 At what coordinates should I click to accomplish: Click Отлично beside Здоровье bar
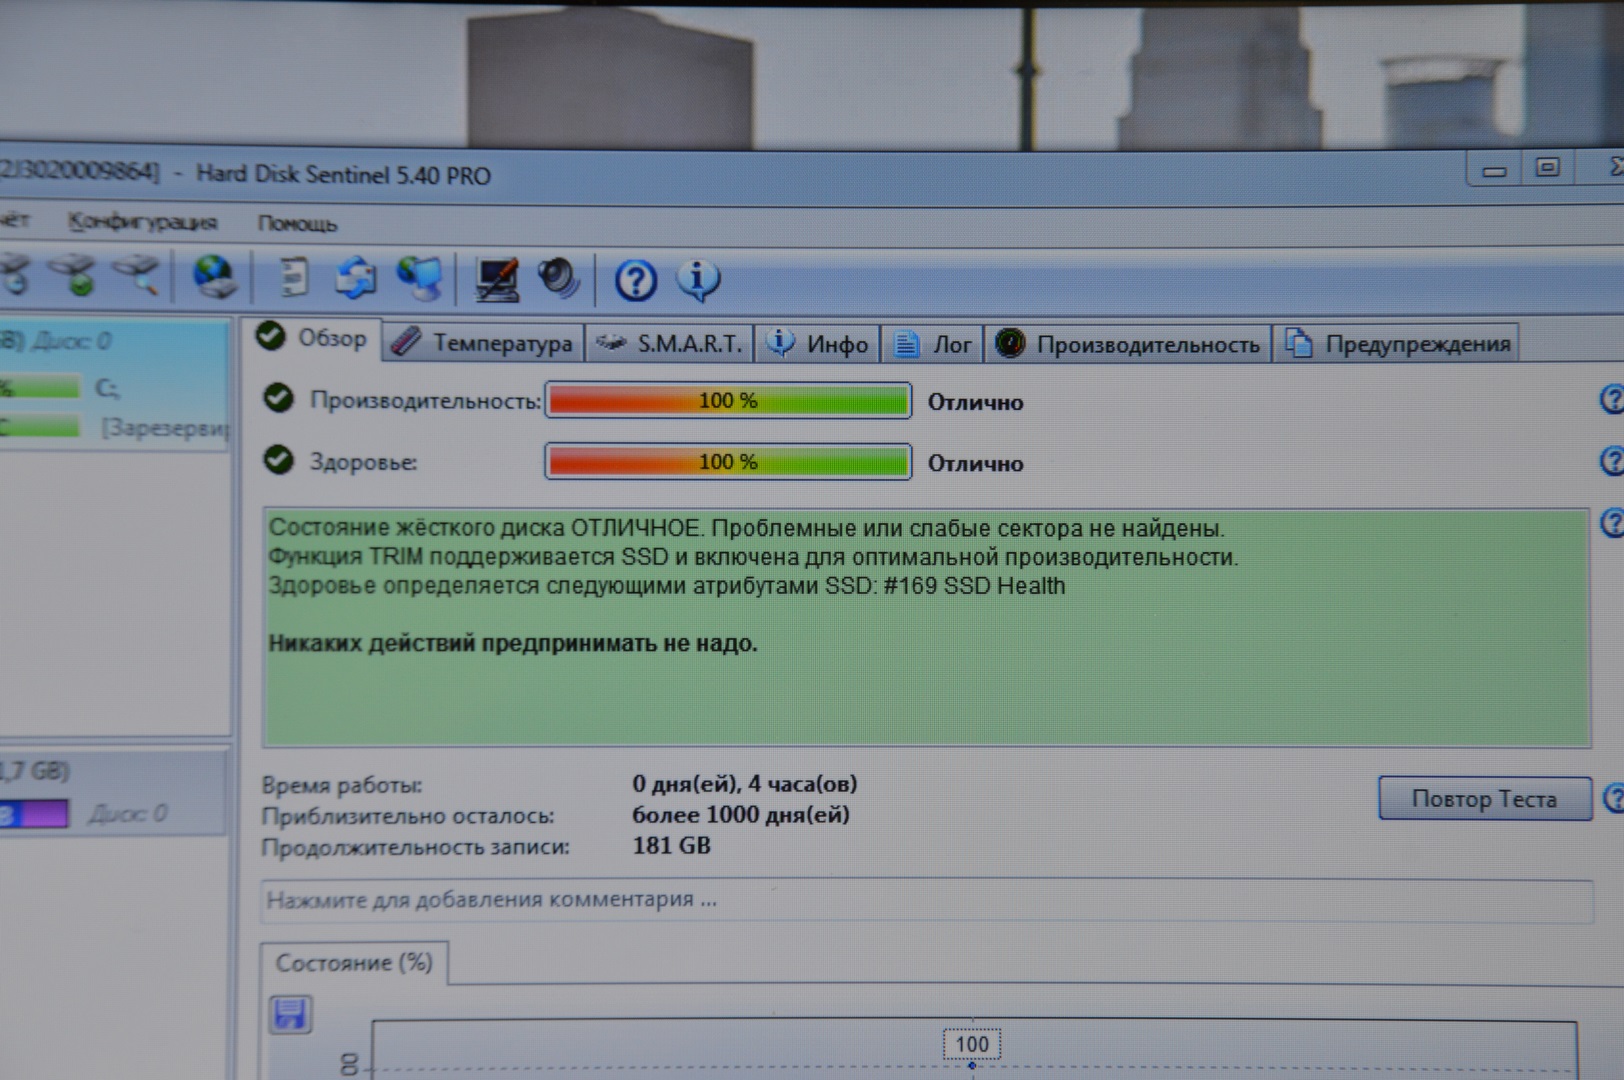[975, 463]
